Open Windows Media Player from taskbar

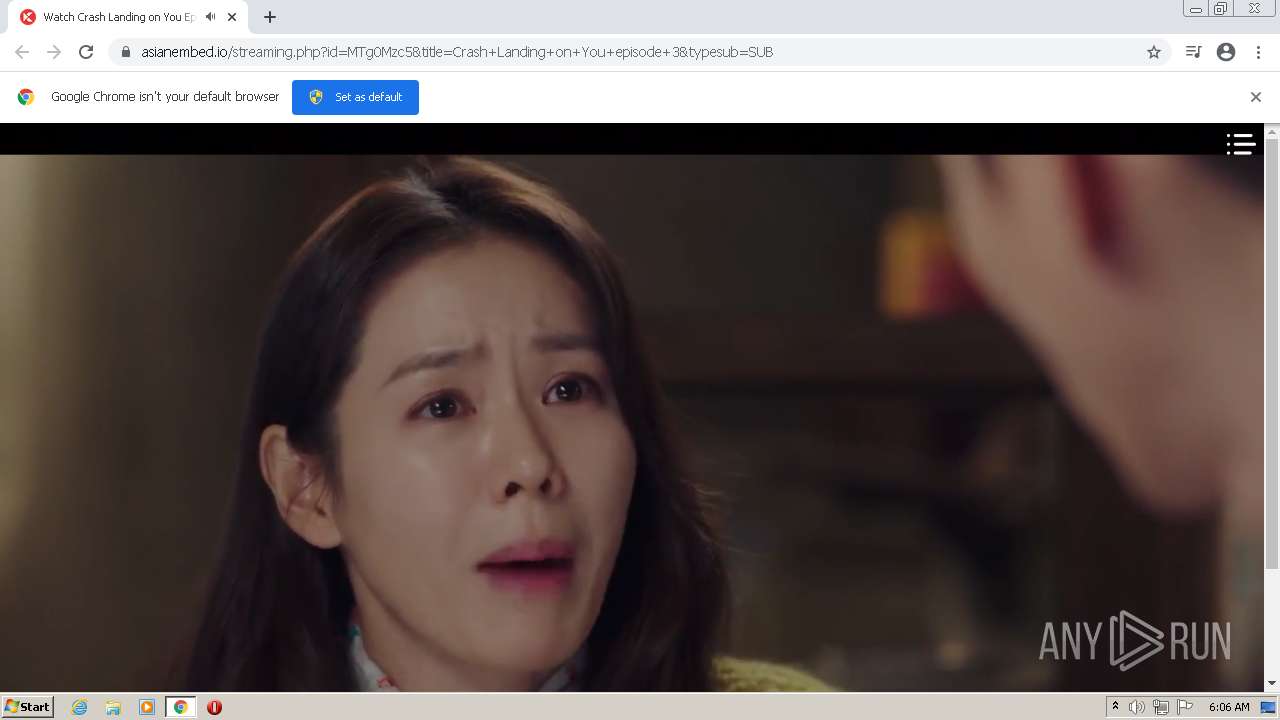[x=147, y=707]
